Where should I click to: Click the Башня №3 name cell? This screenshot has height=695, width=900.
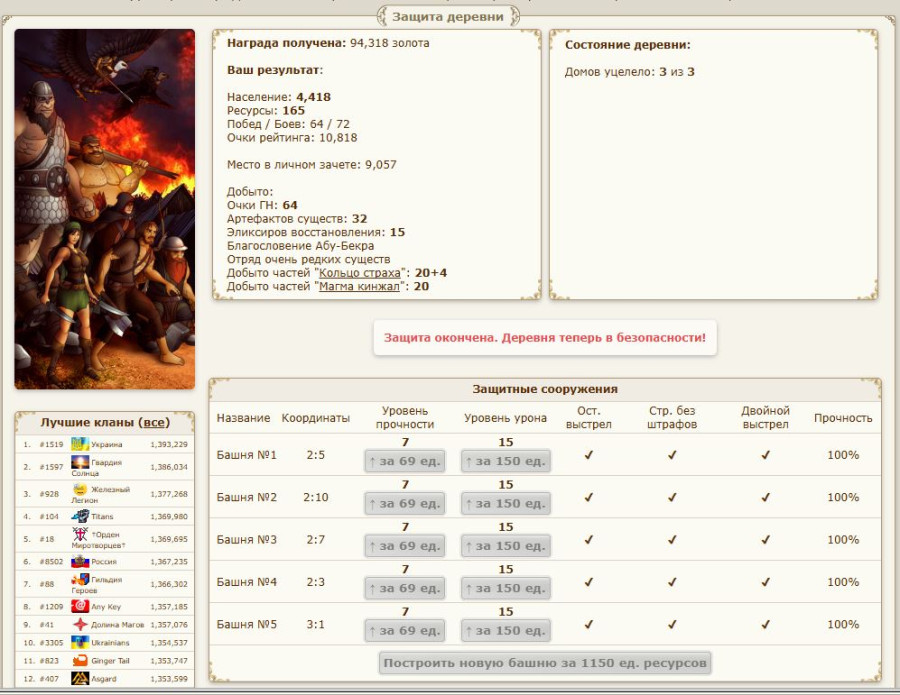(246, 540)
